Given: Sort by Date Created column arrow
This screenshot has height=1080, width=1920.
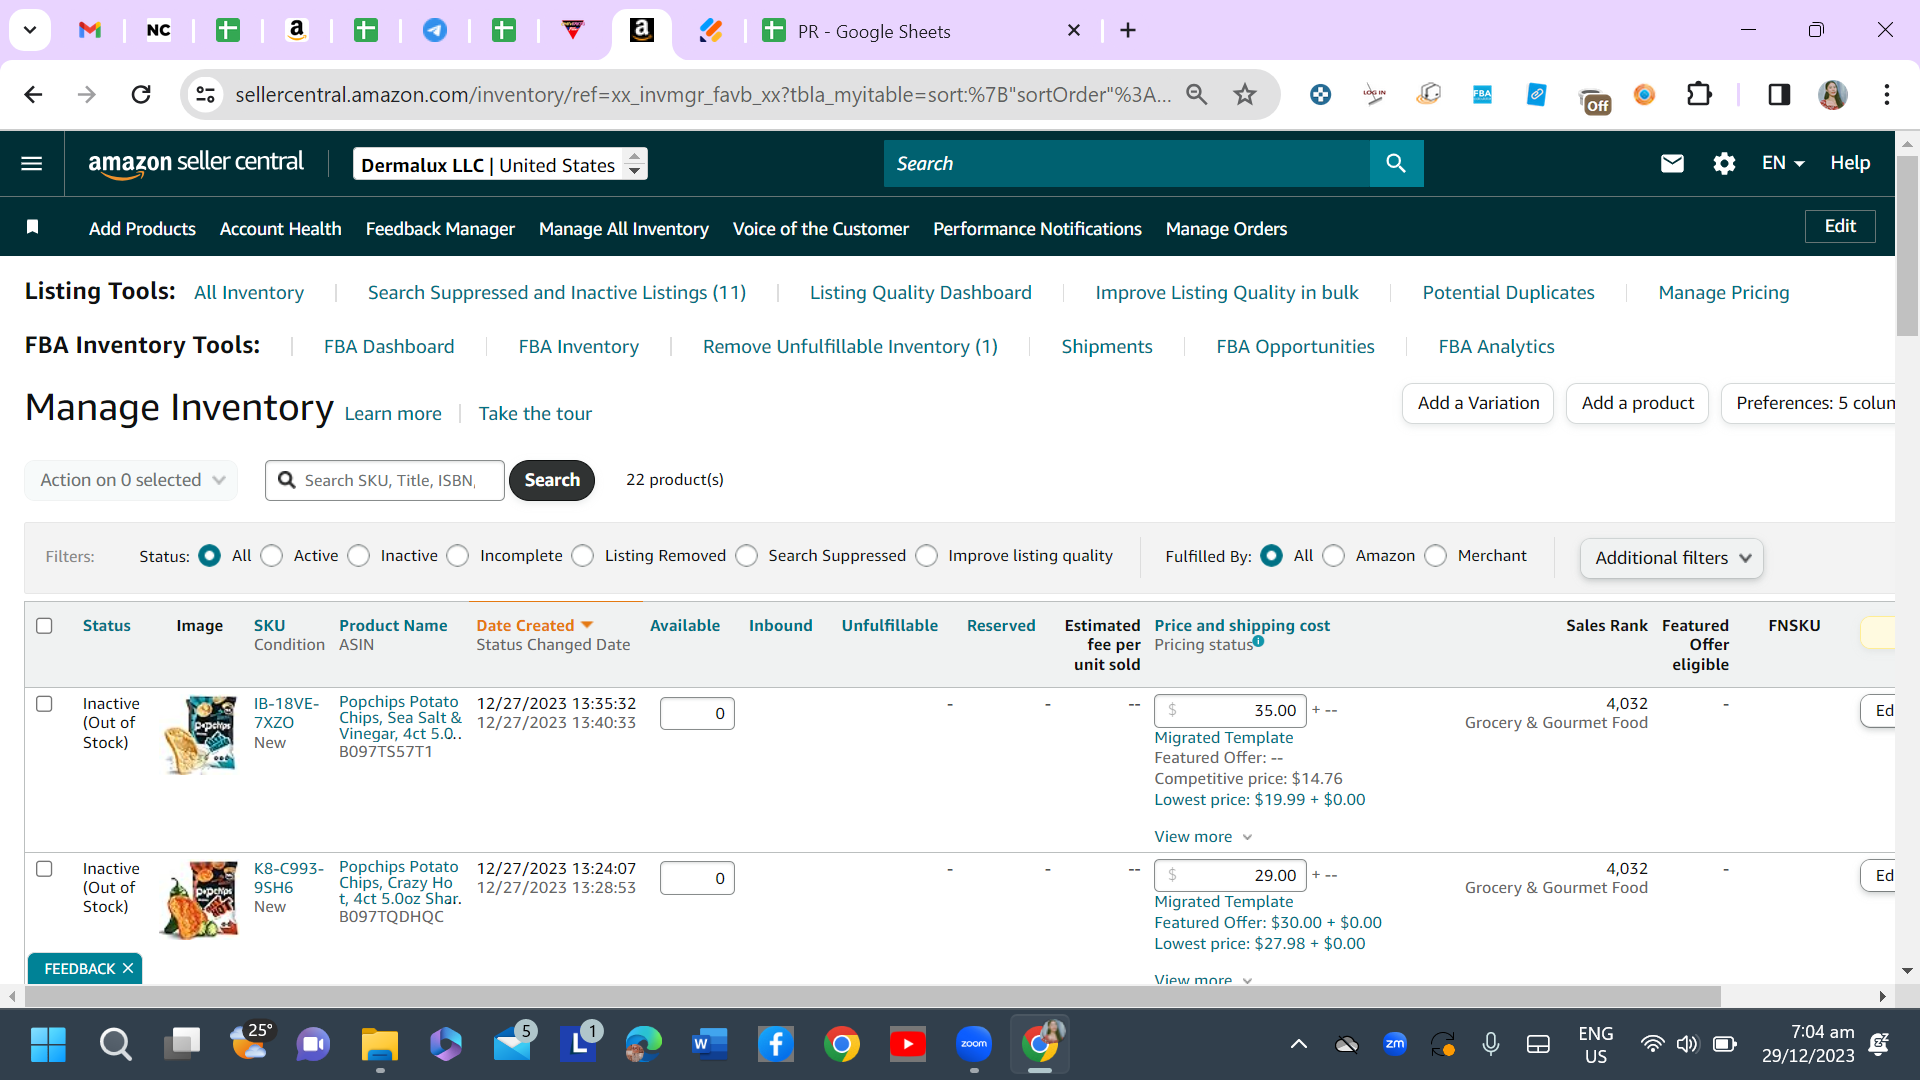Looking at the screenshot, I should 587,625.
